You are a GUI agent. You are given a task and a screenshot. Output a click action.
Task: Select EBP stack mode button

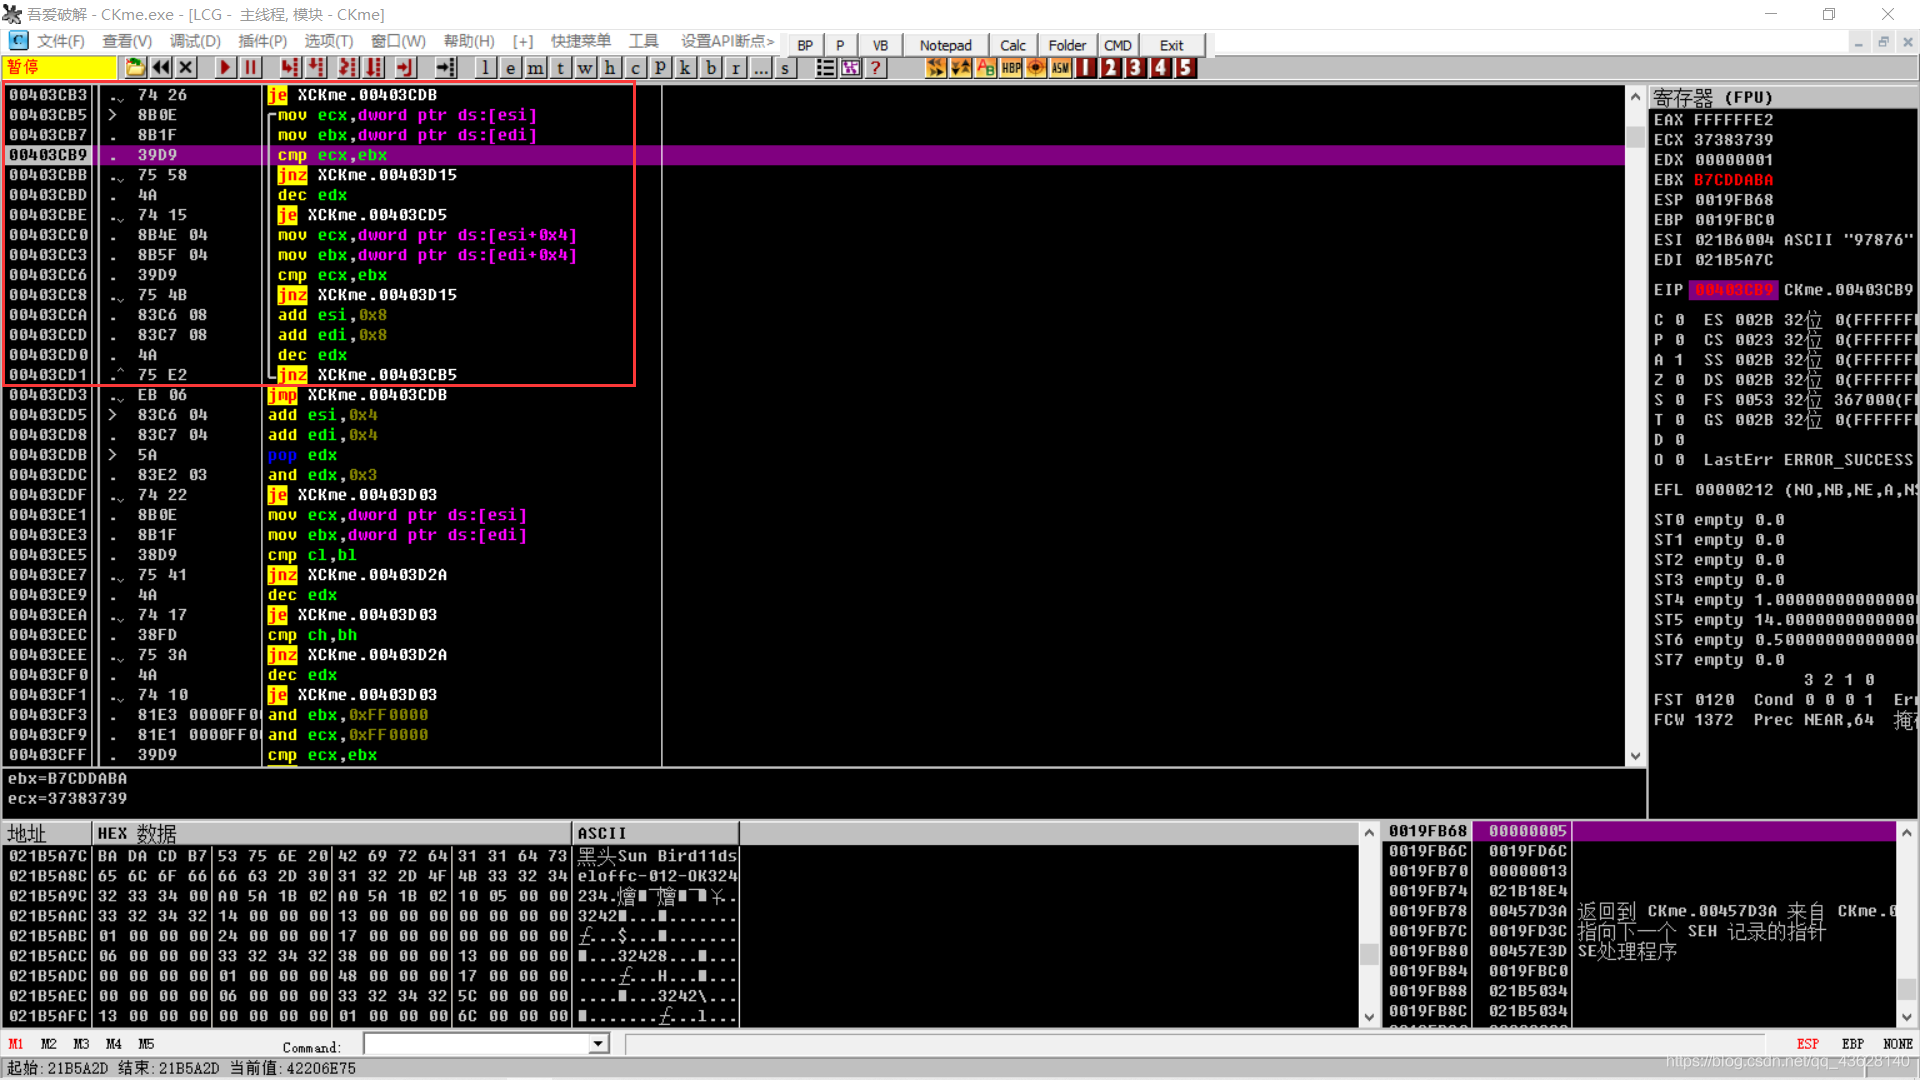(1853, 1044)
